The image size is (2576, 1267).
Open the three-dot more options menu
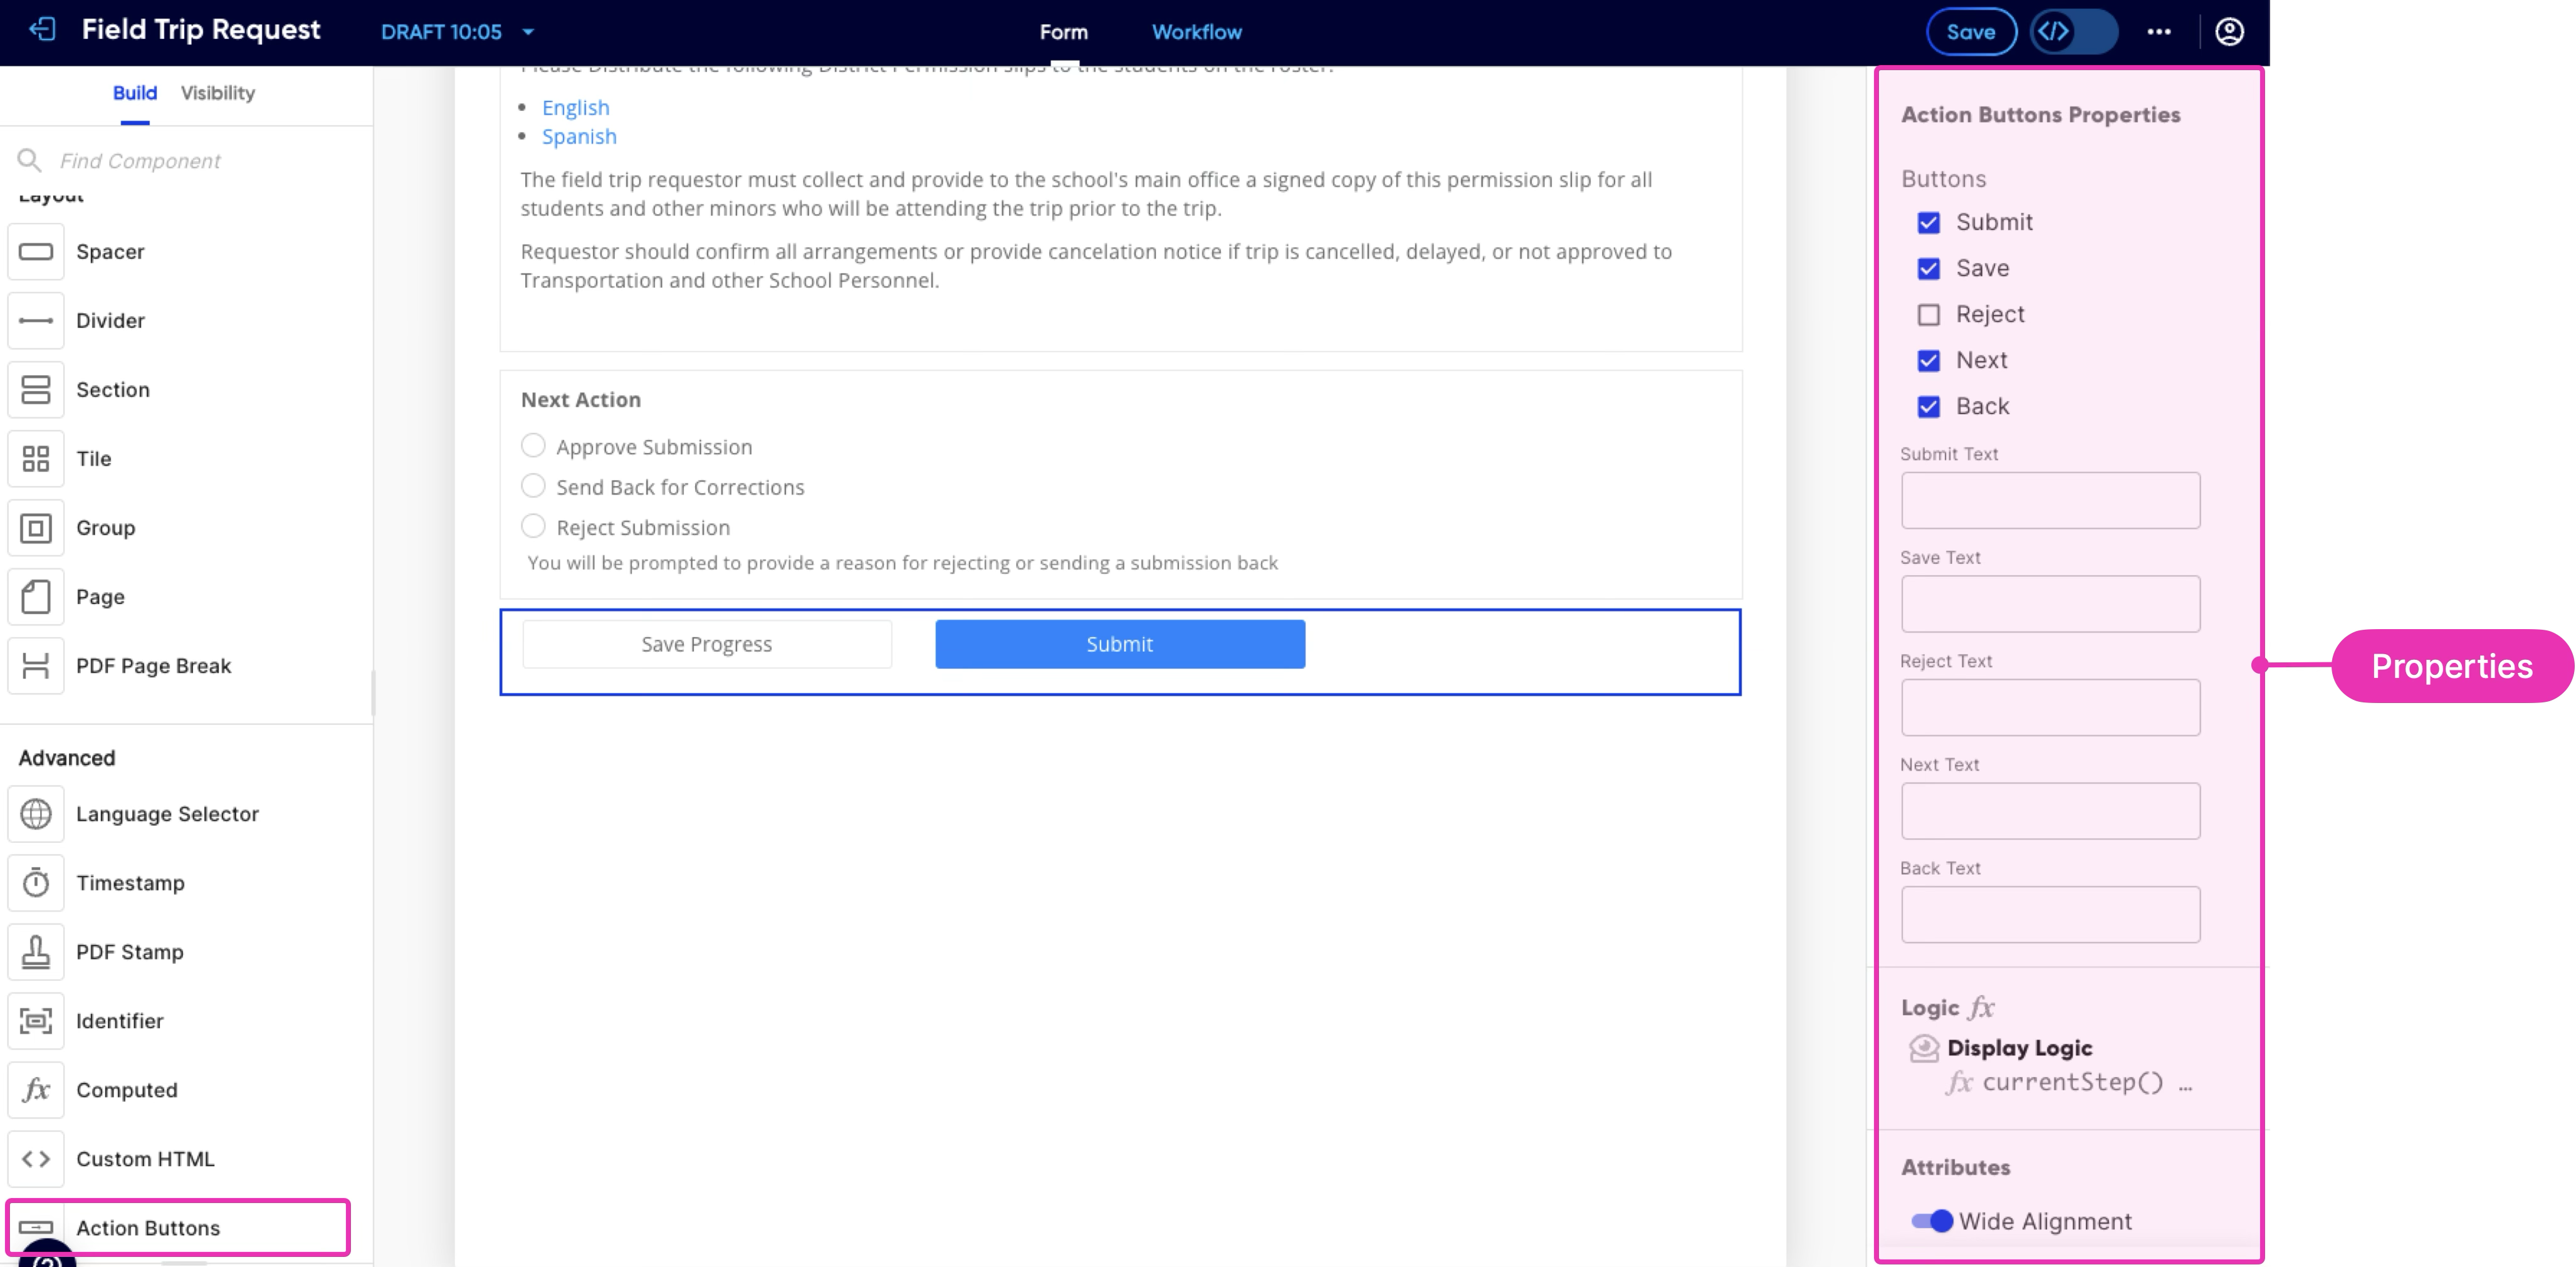click(x=2158, y=32)
